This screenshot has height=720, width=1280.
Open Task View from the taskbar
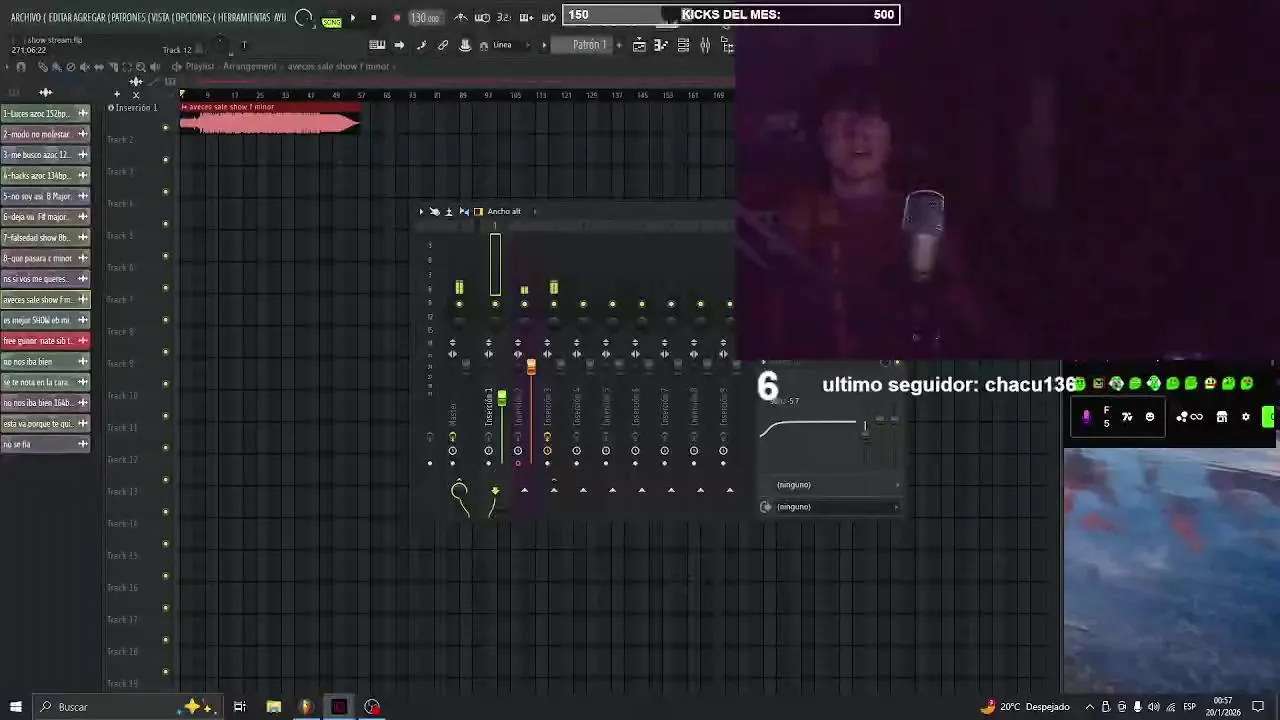[x=240, y=707]
